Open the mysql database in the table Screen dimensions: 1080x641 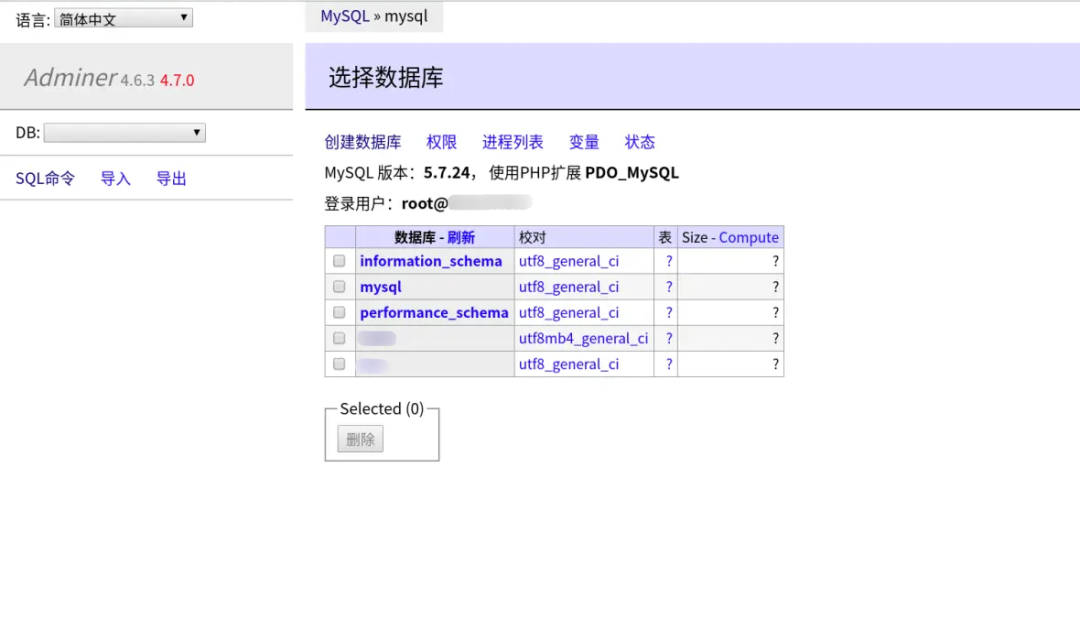[x=380, y=287]
